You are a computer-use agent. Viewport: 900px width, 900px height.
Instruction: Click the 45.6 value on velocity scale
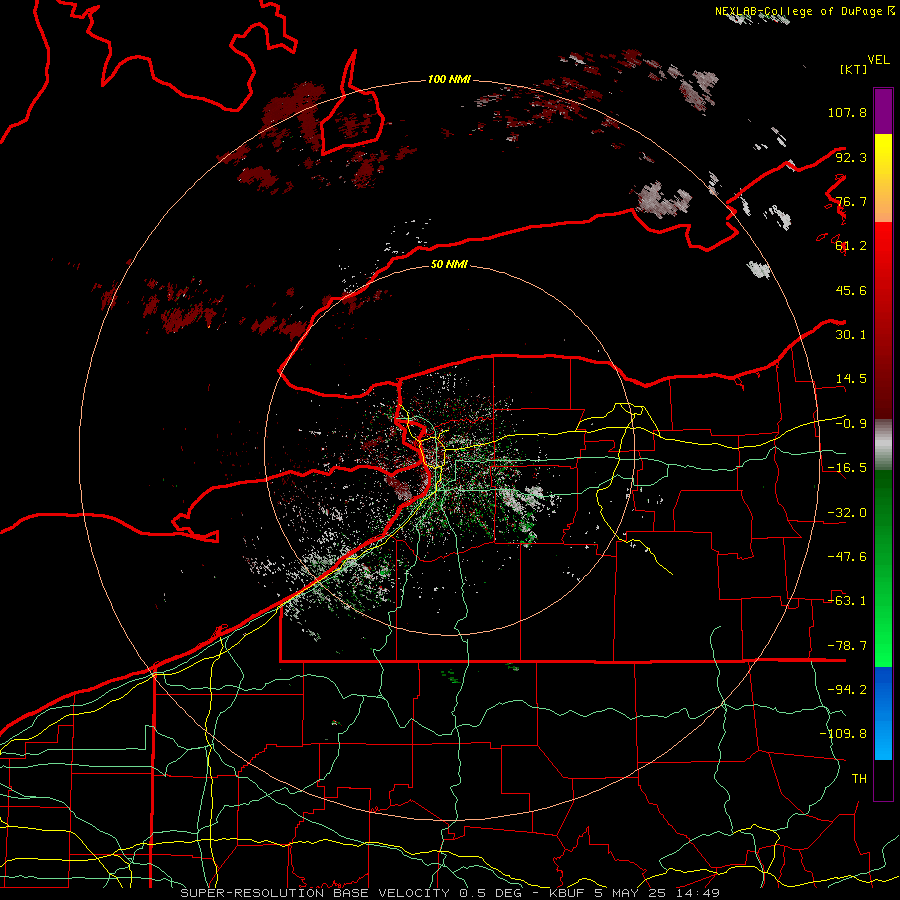pyautogui.click(x=851, y=290)
